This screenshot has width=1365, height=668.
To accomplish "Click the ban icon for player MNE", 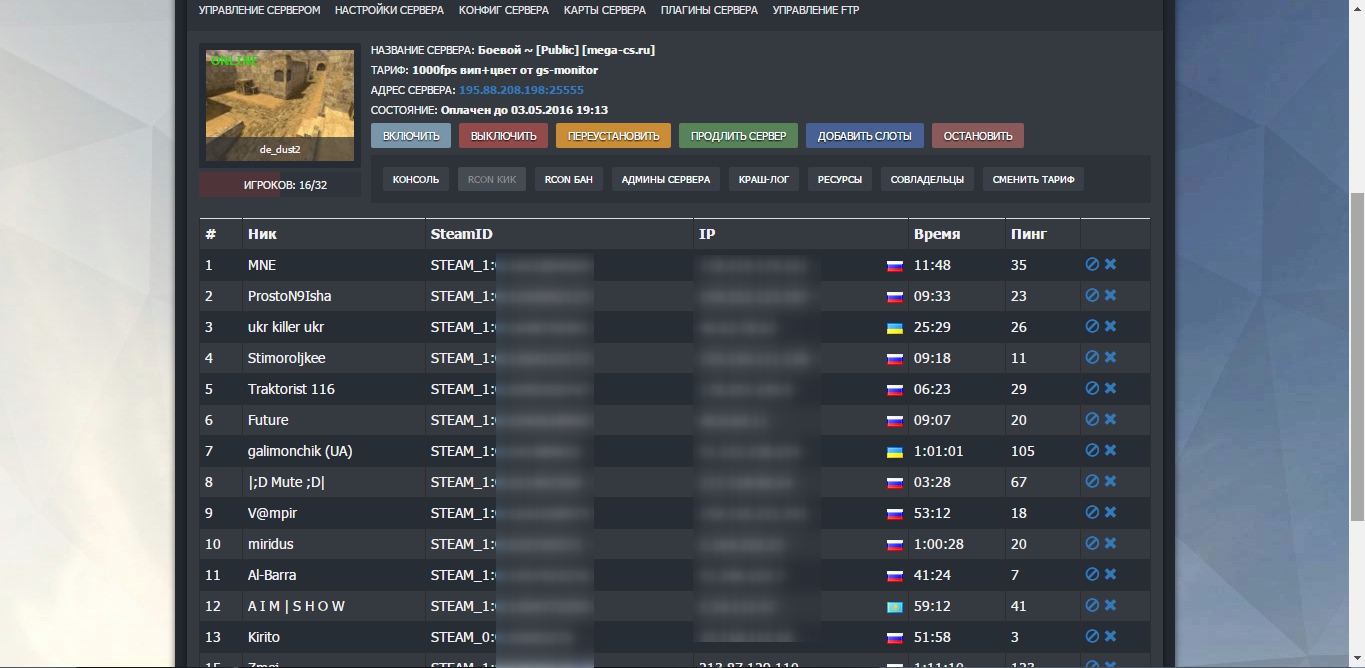I will 1092,264.
